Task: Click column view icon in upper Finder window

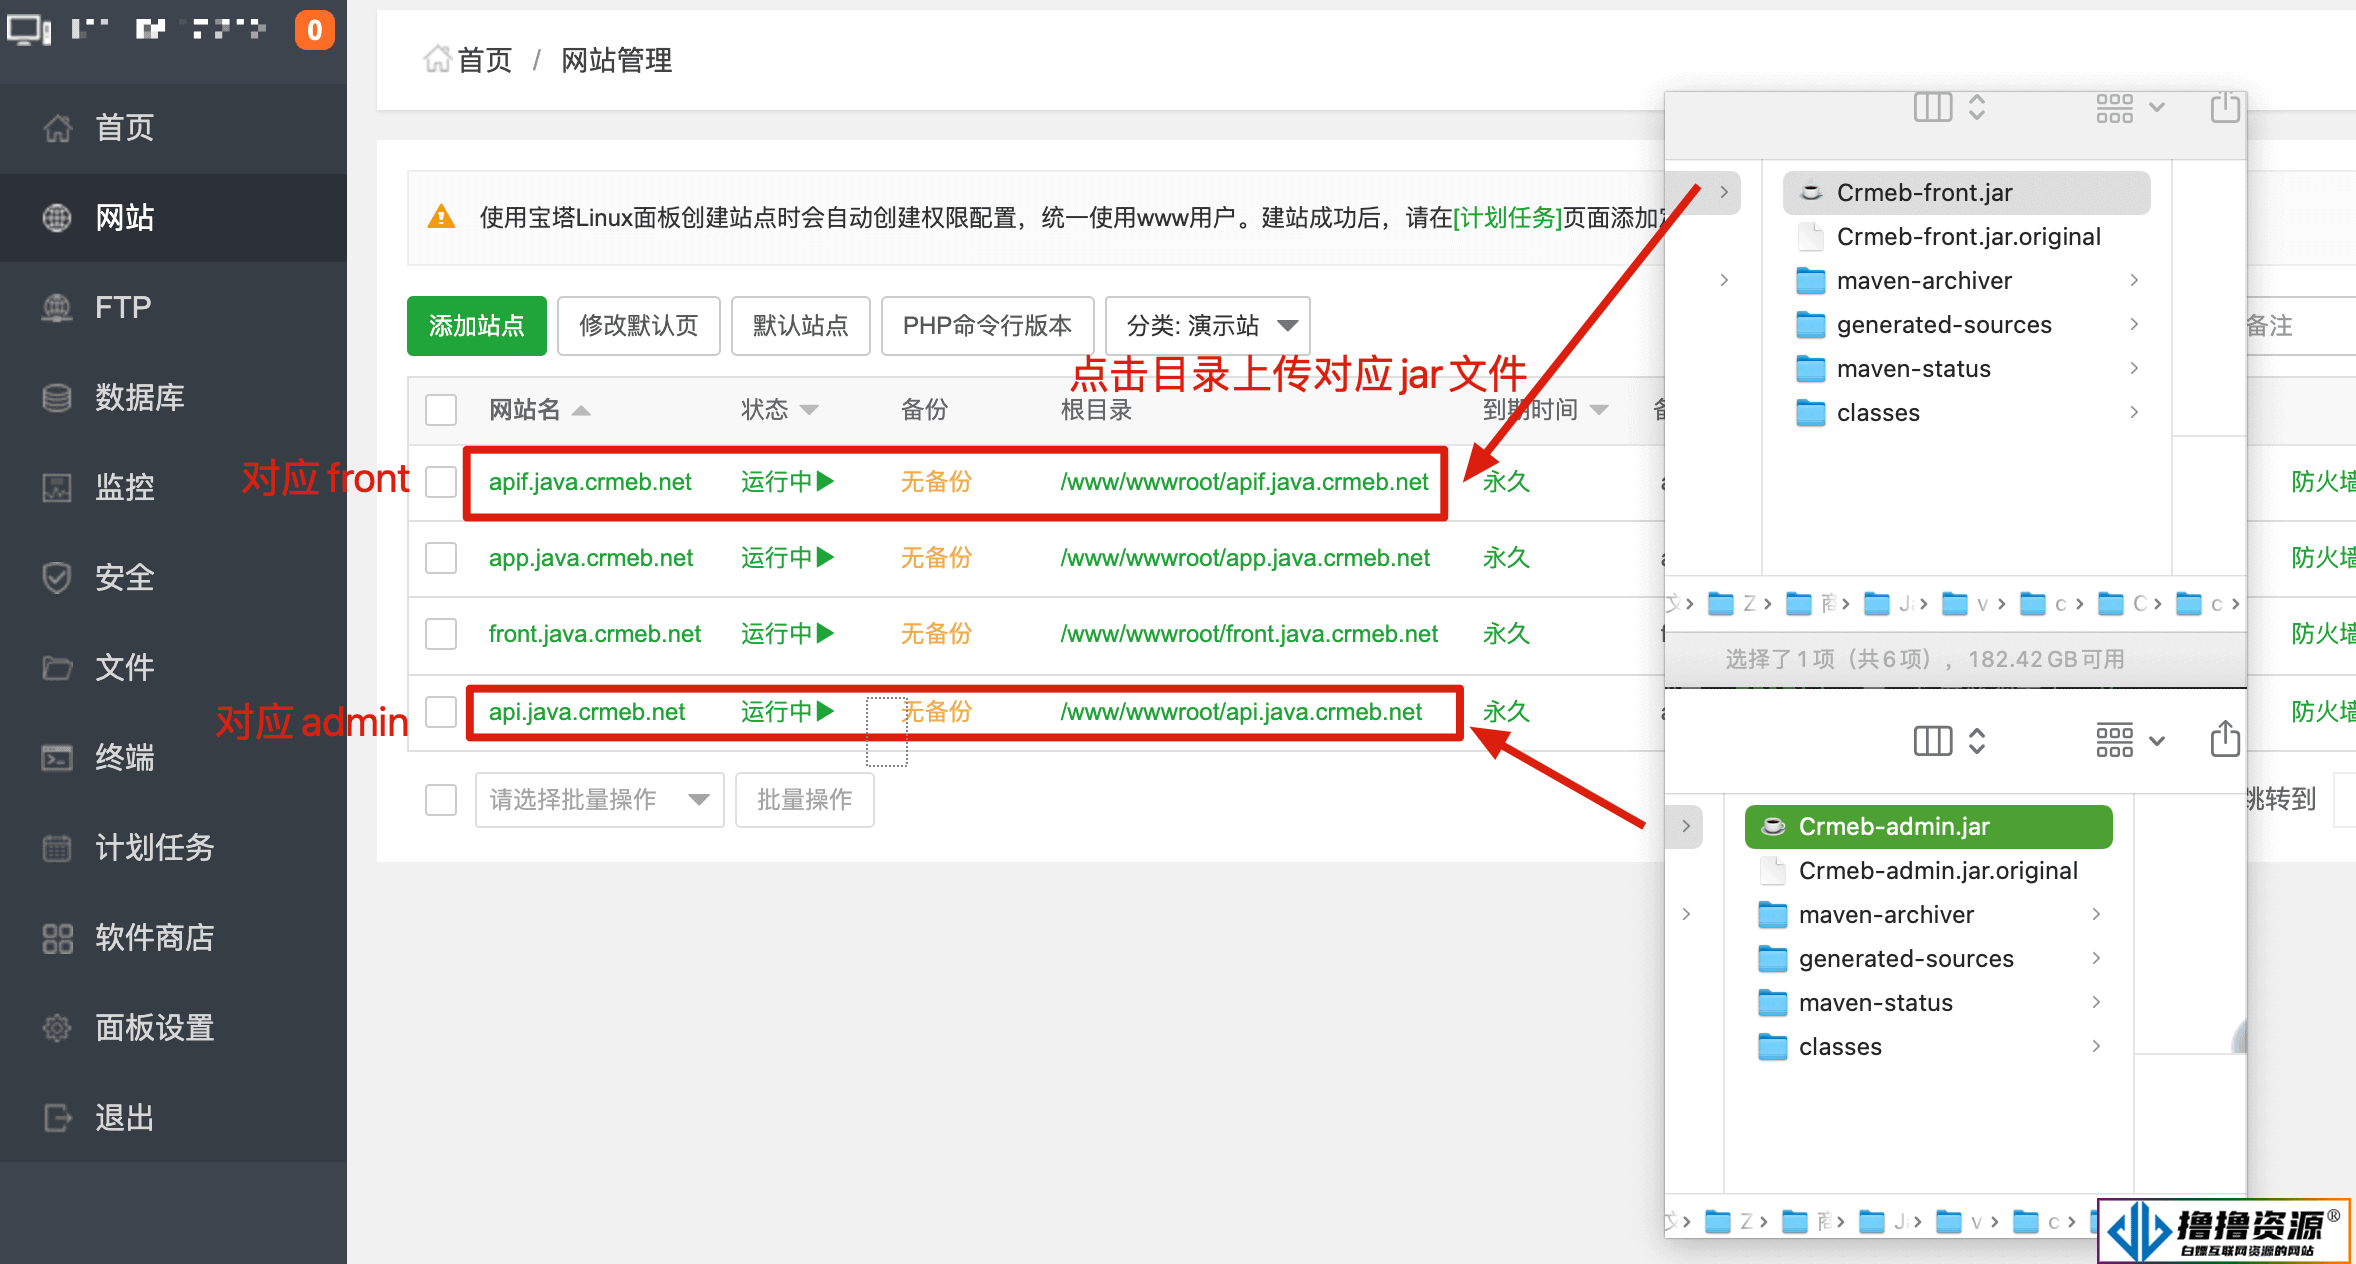Action: click(x=1933, y=107)
